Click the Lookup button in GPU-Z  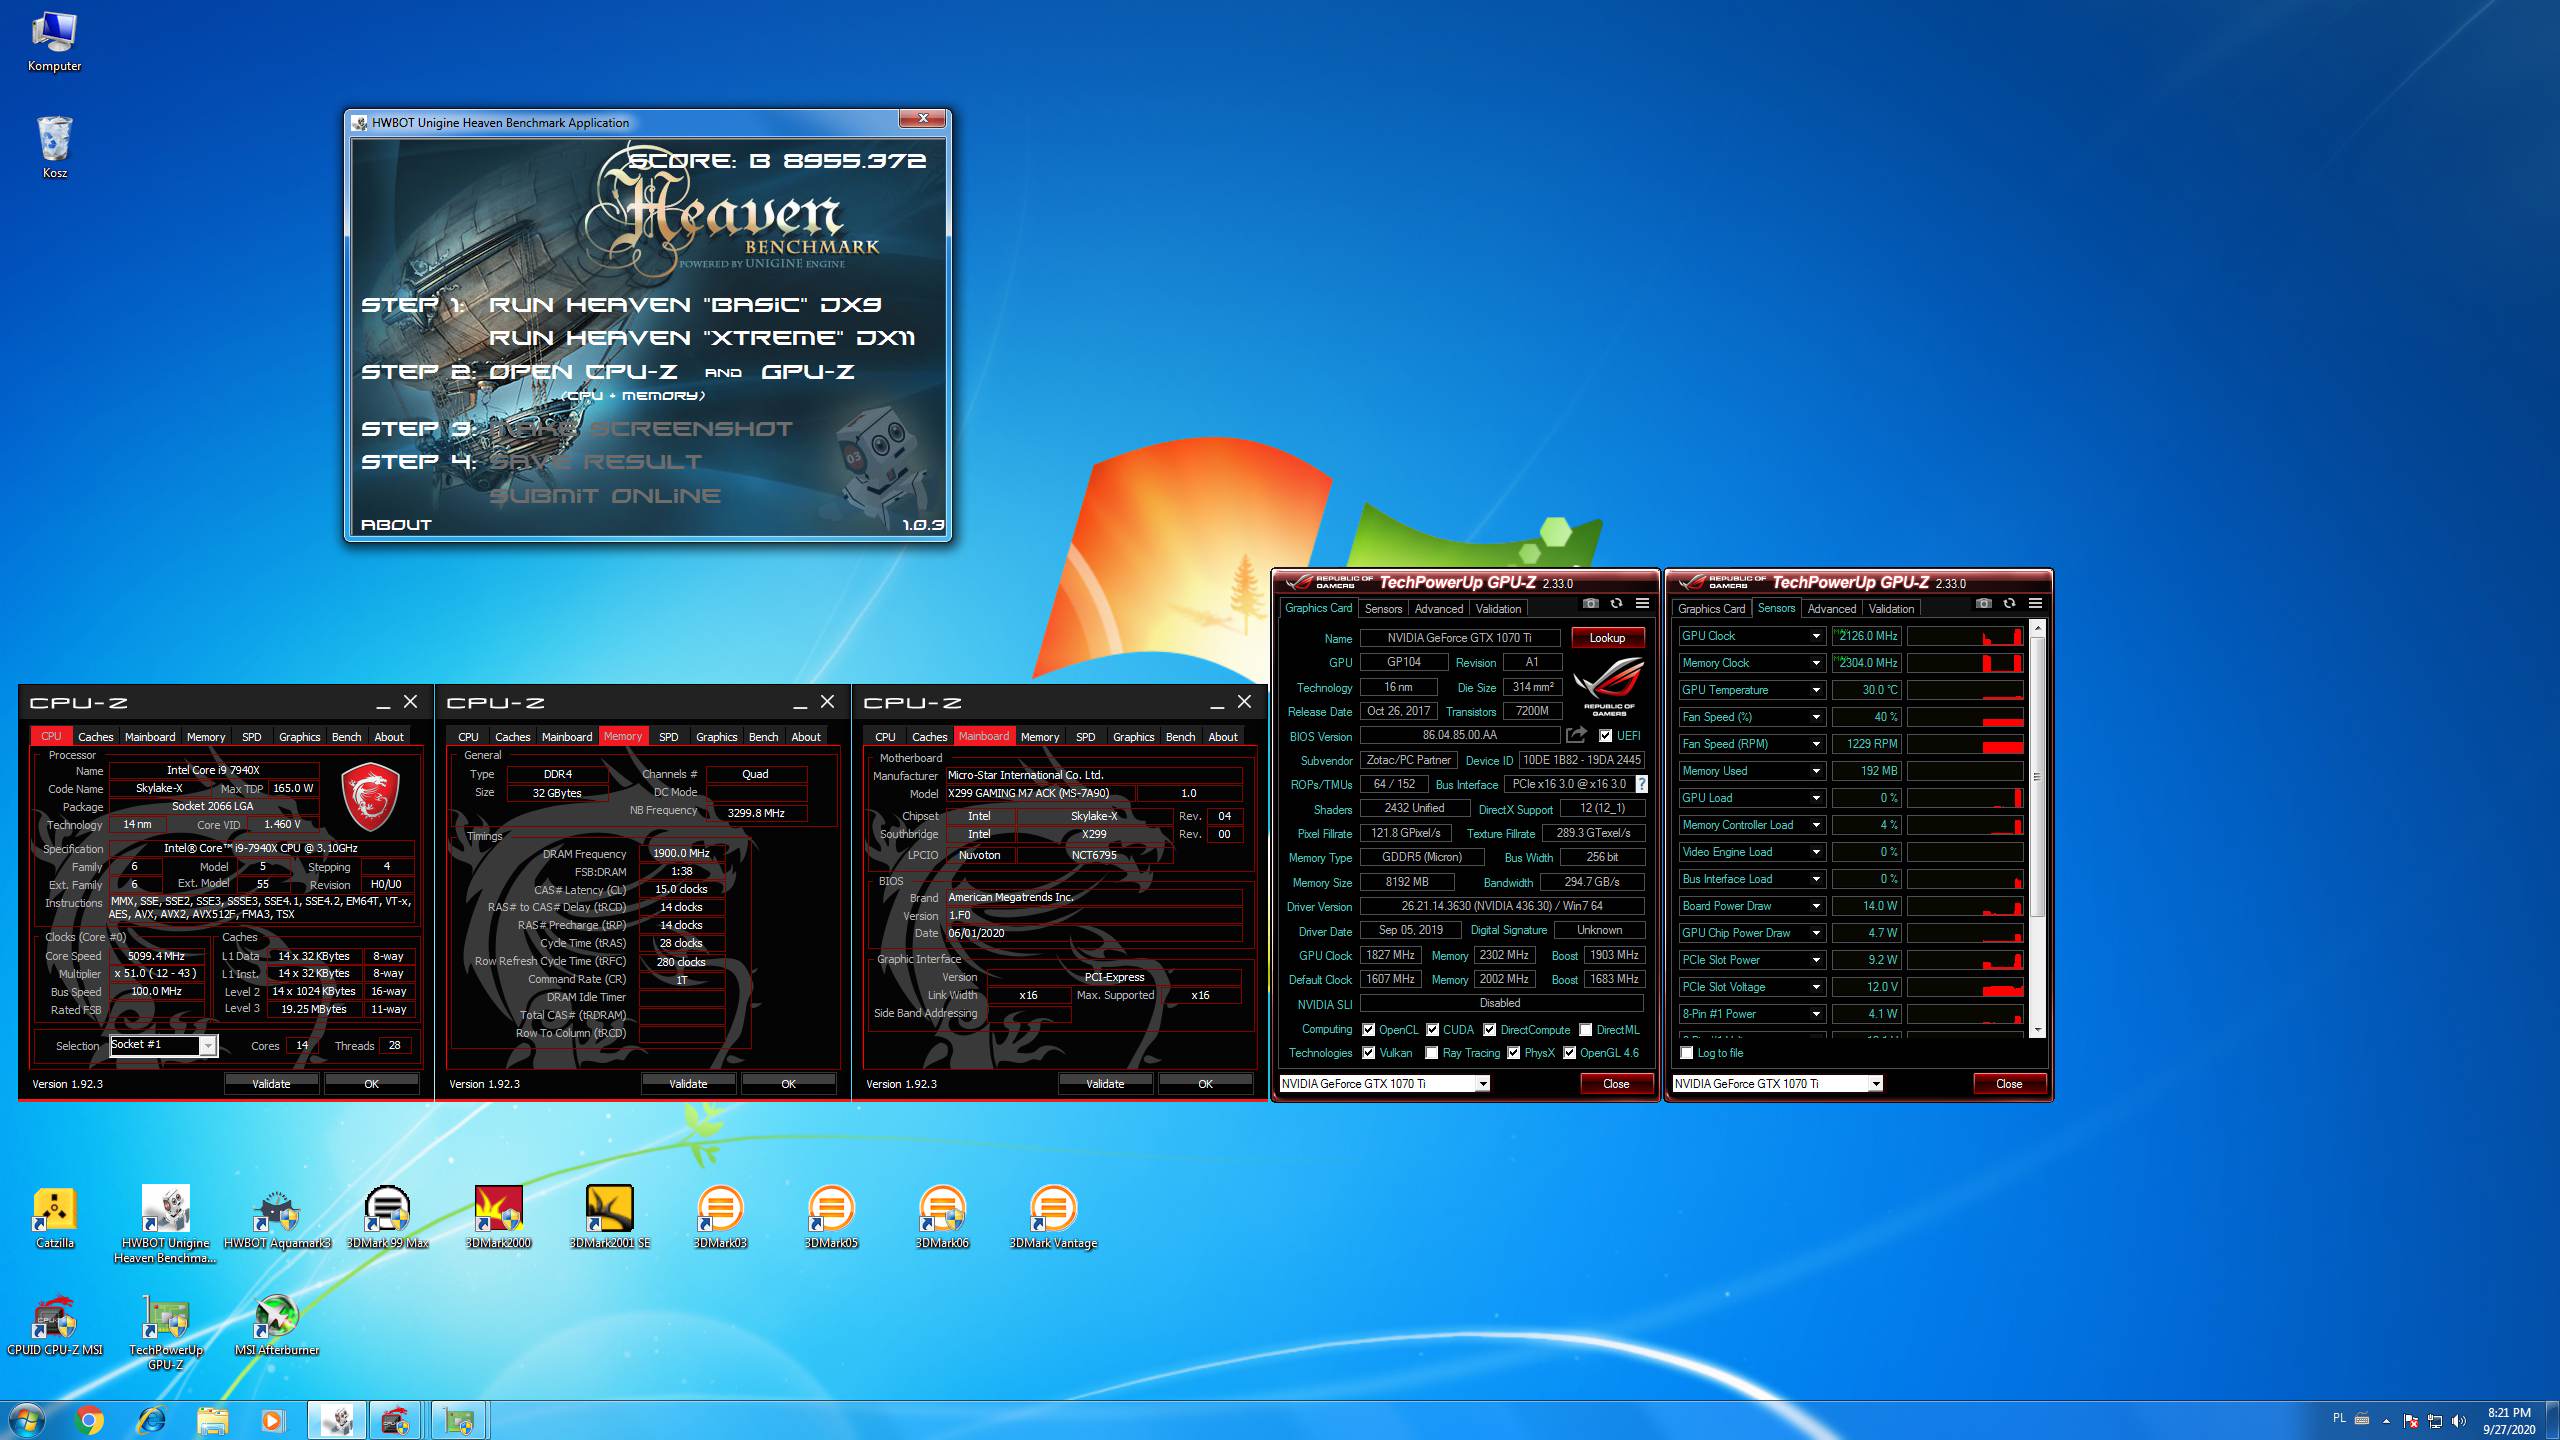1607,638
